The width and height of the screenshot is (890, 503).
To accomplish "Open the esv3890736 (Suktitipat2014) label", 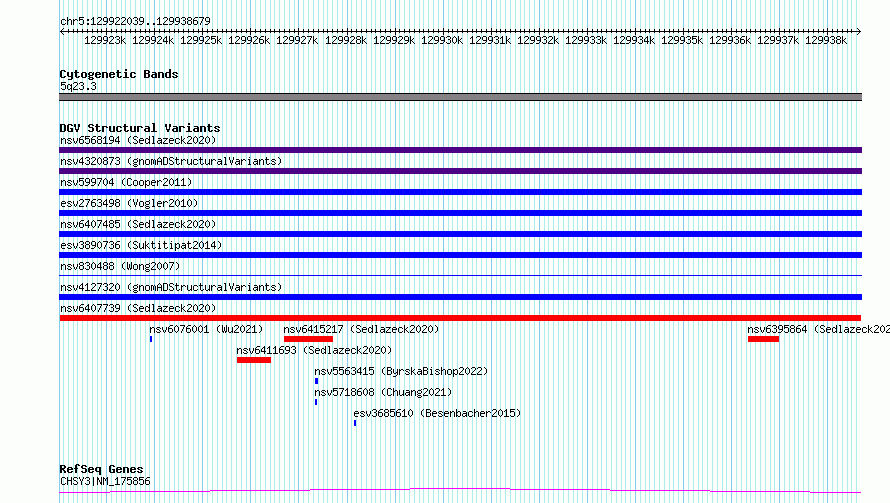I will click(x=141, y=245).
